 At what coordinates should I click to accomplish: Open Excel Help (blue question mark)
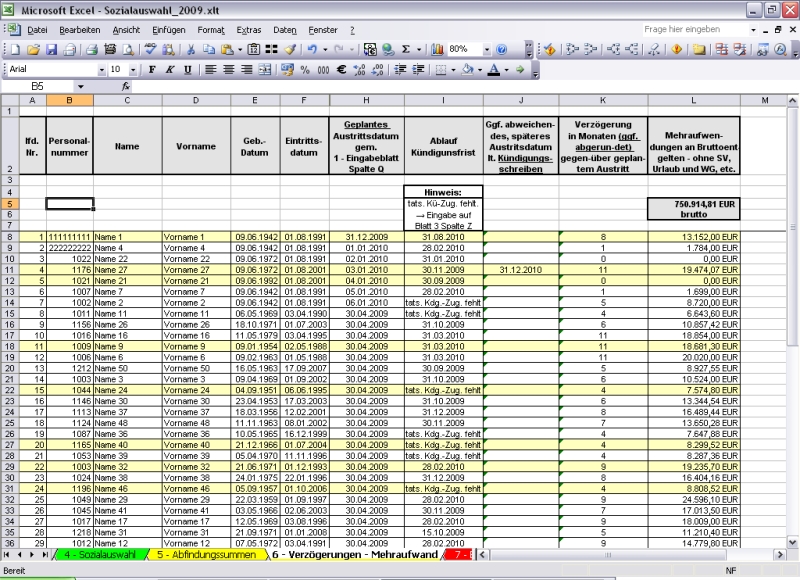coord(502,49)
